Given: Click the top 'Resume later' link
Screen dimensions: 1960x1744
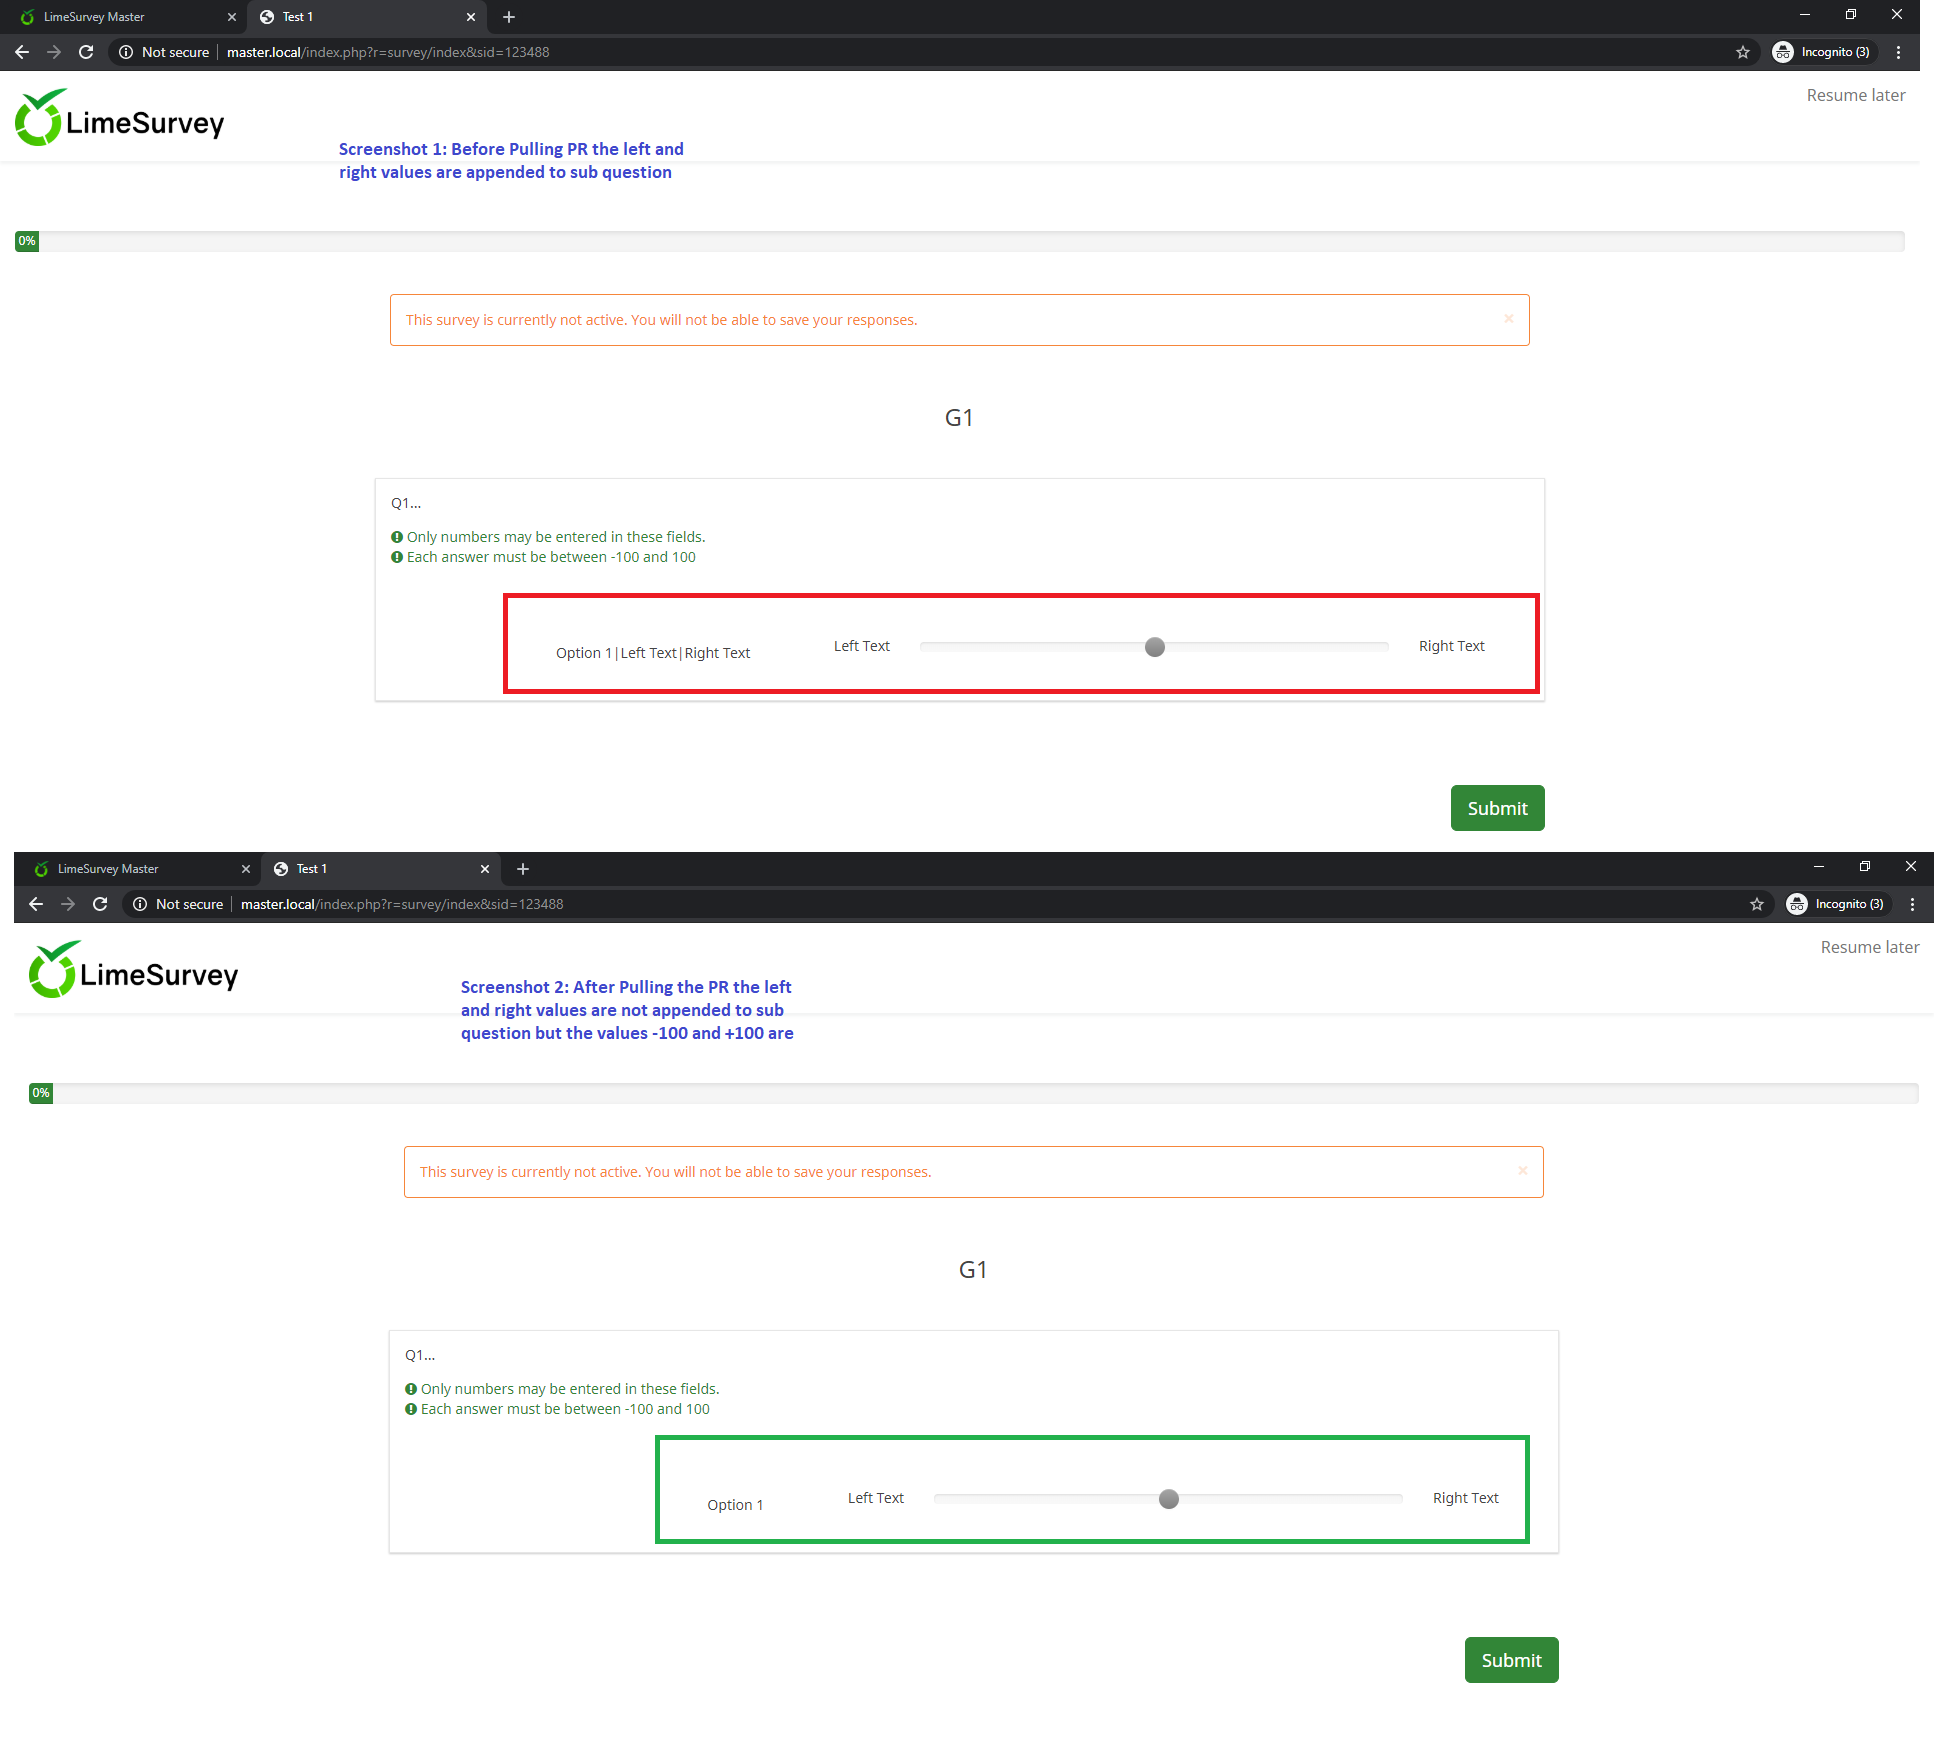Looking at the screenshot, I should pyautogui.click(x=1855, y=95).
